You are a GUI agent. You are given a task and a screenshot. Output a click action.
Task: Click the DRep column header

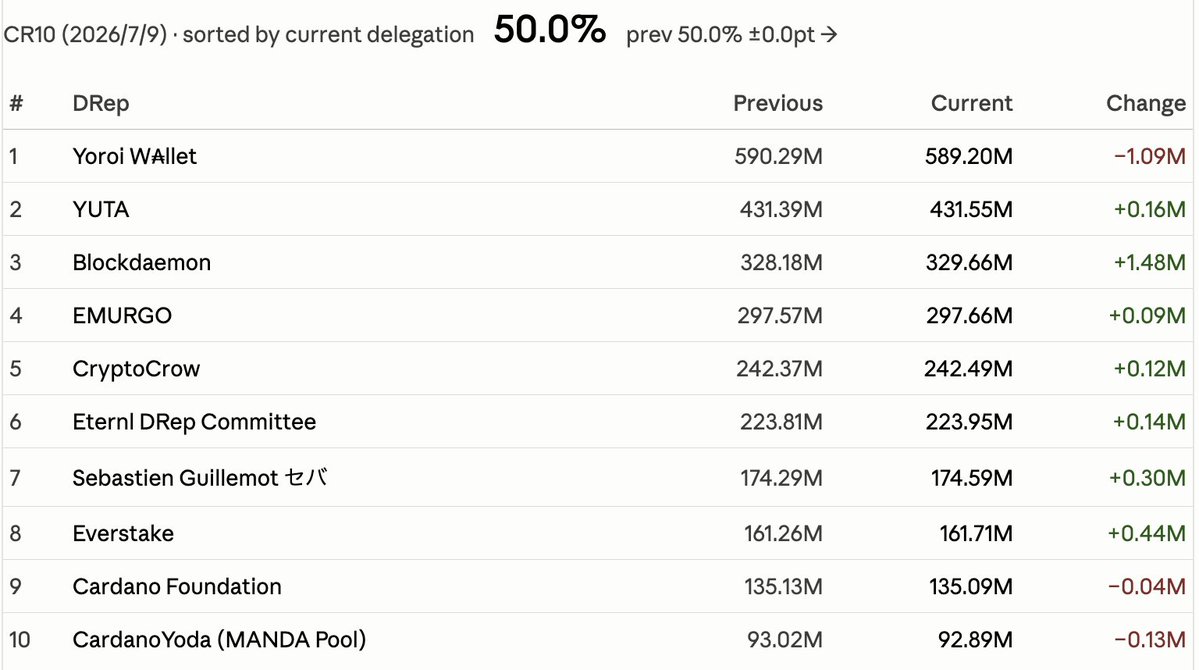coord(100,103)
